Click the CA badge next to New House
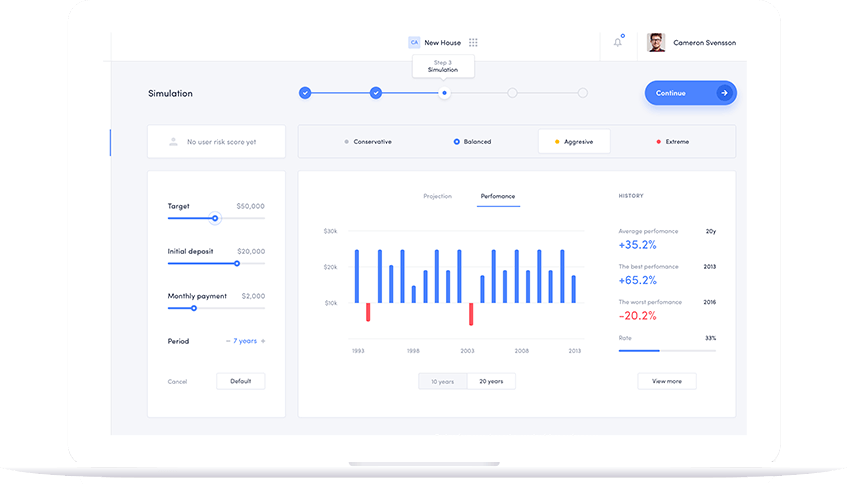 [414, 43]
